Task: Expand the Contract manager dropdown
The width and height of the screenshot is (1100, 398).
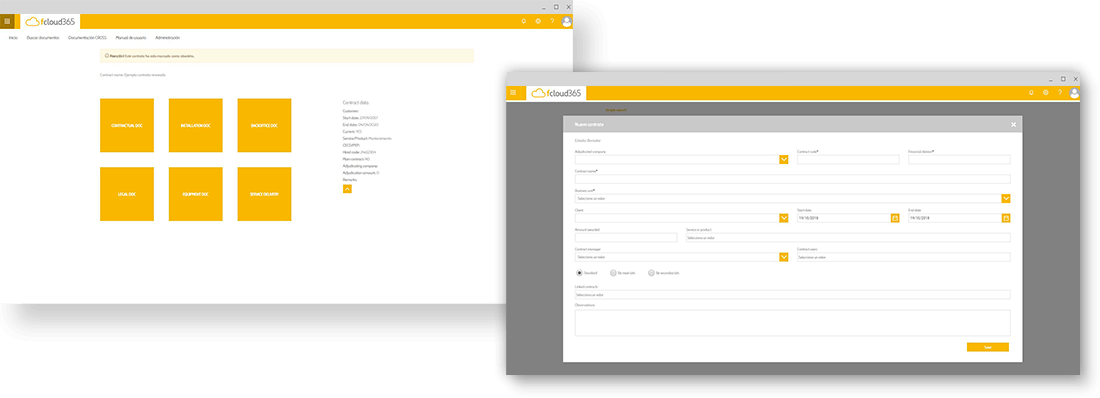Action: [784, 257]
